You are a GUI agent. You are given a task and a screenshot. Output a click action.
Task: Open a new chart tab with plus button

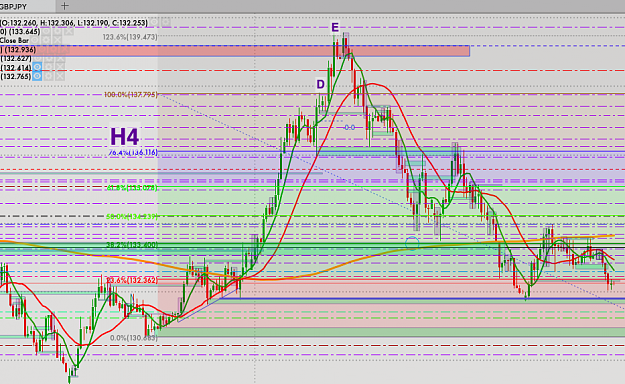tap(65, 6)
